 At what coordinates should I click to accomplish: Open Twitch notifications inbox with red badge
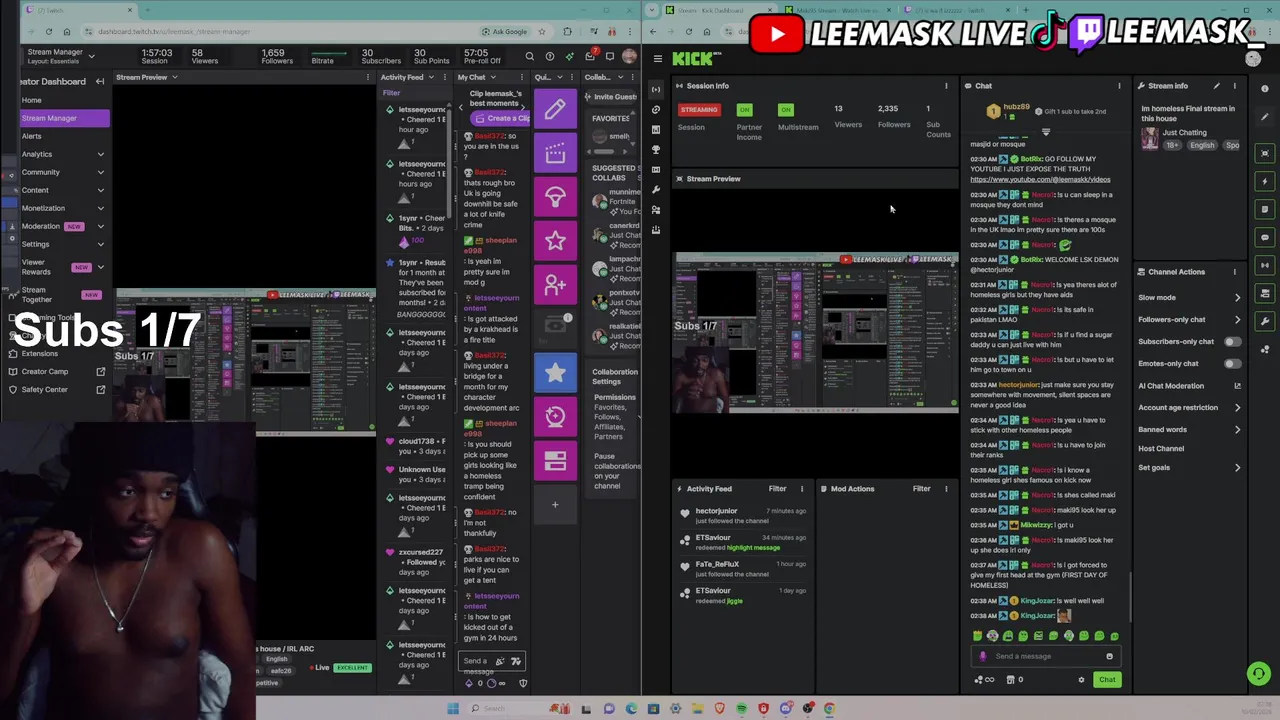590,56
